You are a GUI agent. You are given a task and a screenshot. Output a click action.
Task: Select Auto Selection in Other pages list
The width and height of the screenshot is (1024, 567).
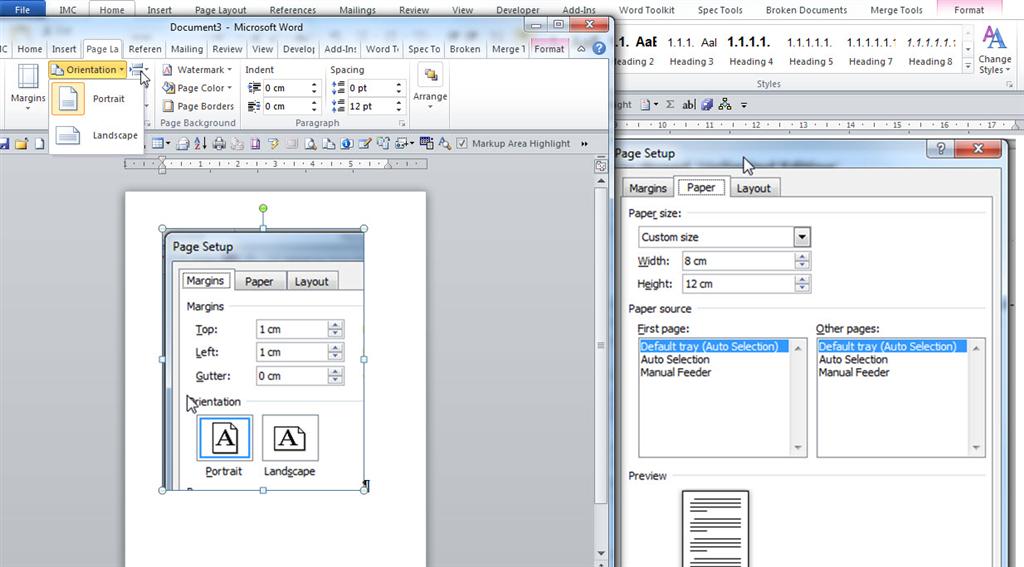853,359
